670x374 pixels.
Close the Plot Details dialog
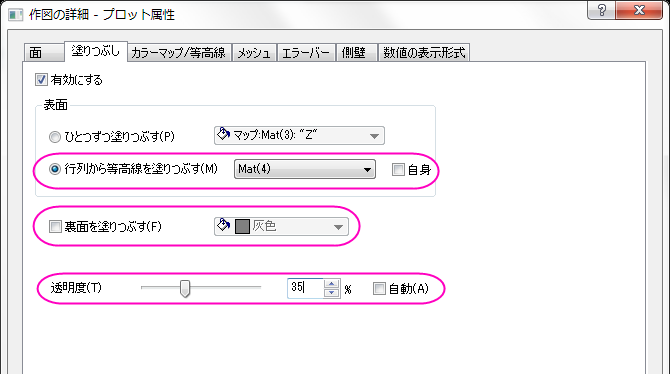[639, 10]
